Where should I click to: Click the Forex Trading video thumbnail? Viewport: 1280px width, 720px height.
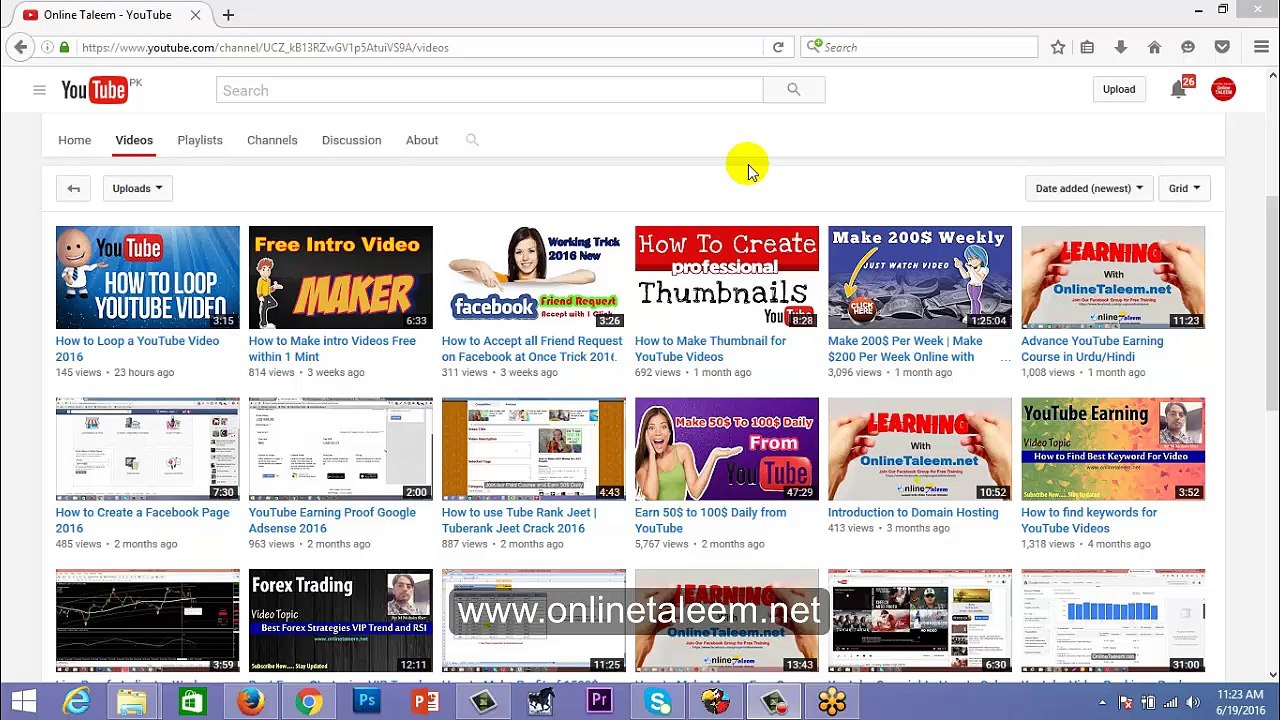click(x=341, y=620)
